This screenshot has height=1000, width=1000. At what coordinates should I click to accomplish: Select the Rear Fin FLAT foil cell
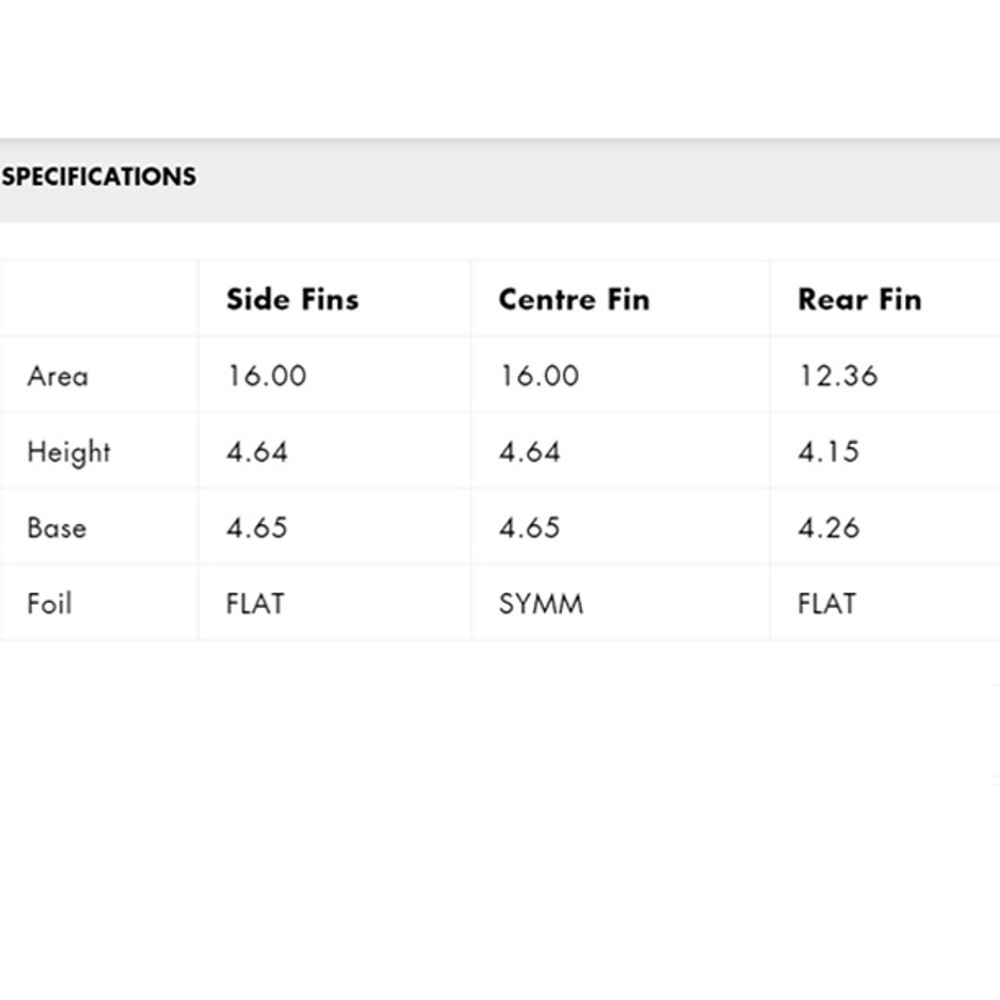point(827,604)
